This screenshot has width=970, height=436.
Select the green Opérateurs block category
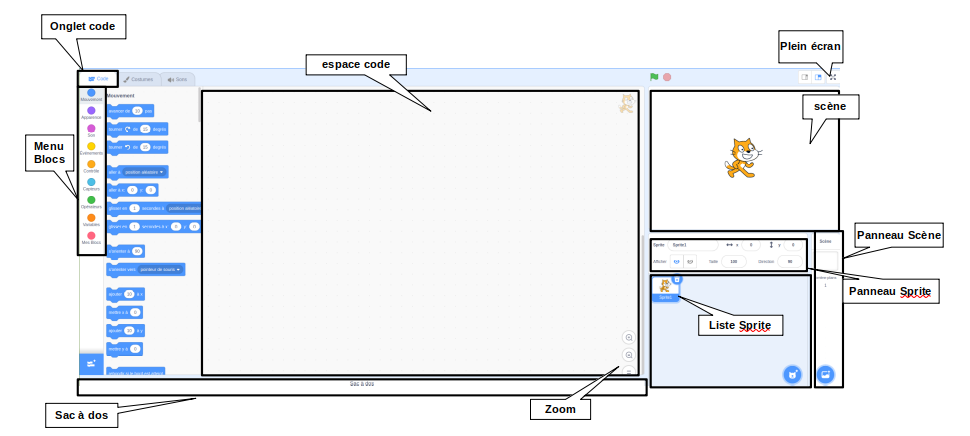pos(91,201)
